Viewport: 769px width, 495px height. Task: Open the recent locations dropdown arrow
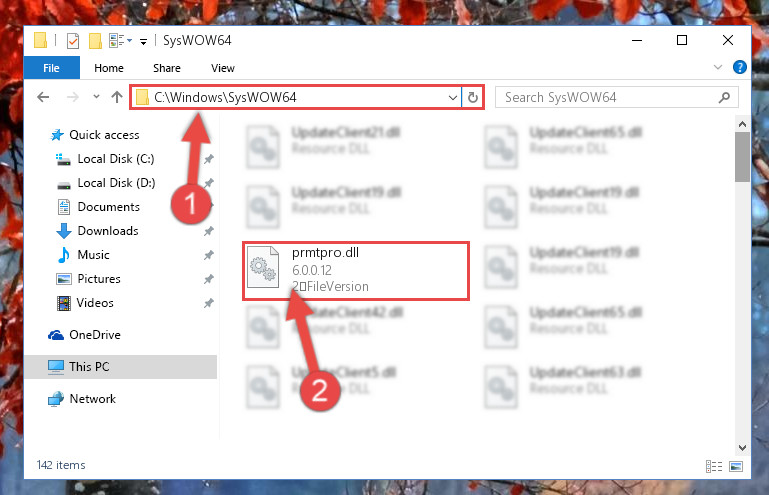[96, 97]
